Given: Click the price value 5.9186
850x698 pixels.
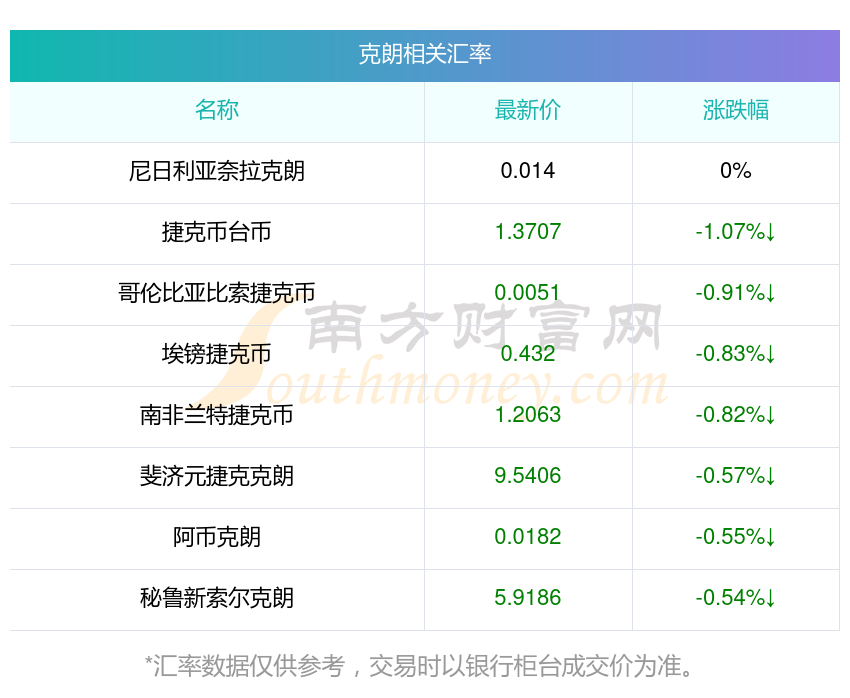Looking at the screenshot, I should click(527, 598).
